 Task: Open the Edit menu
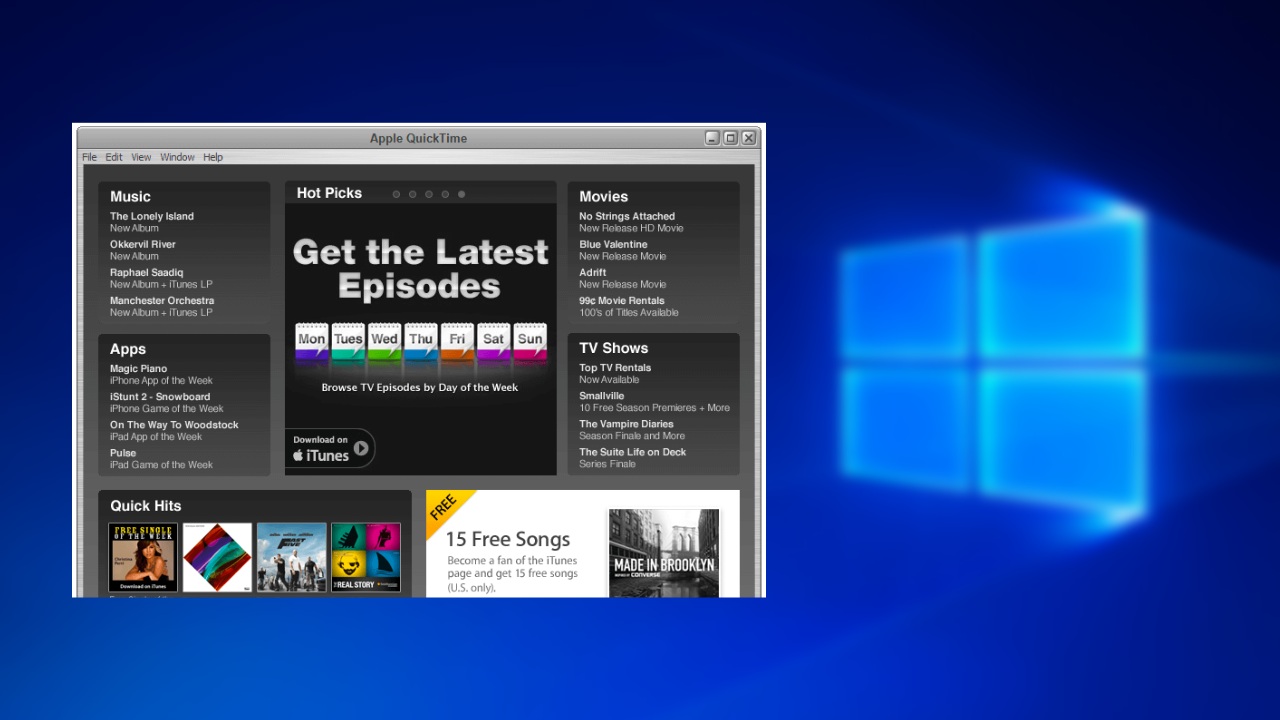coord(114,157)
